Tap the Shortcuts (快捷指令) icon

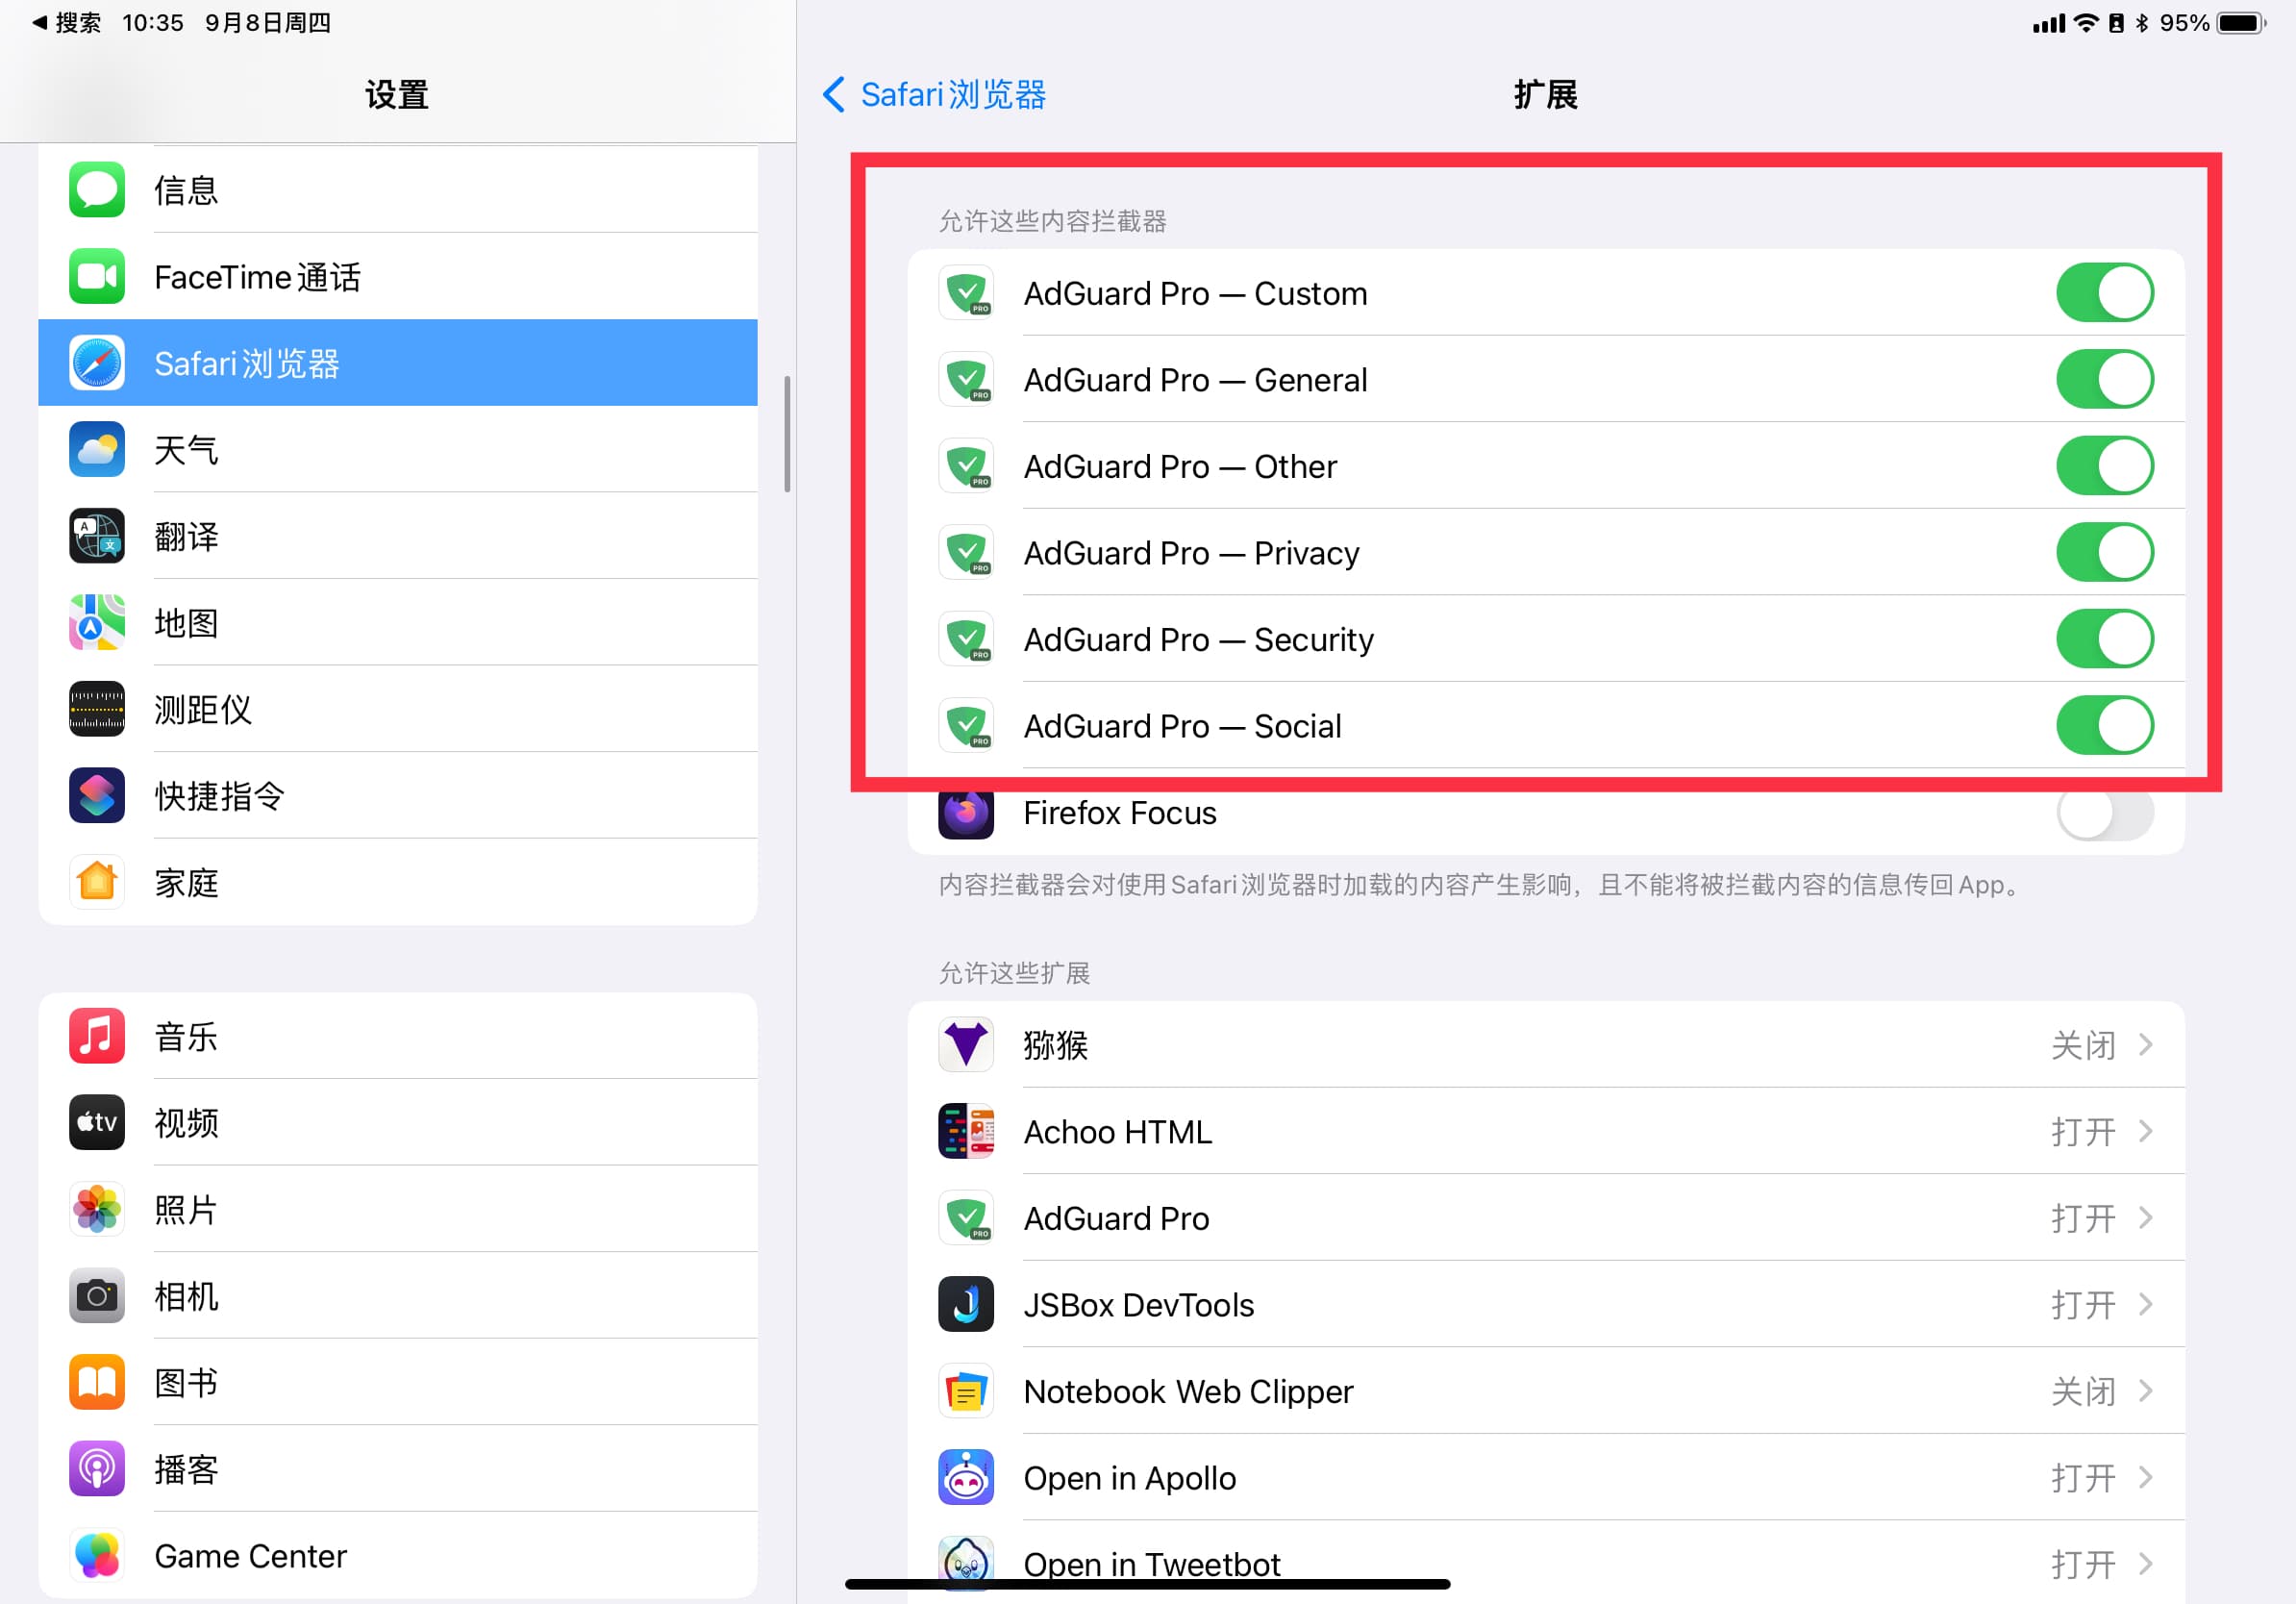click(97, 795)
